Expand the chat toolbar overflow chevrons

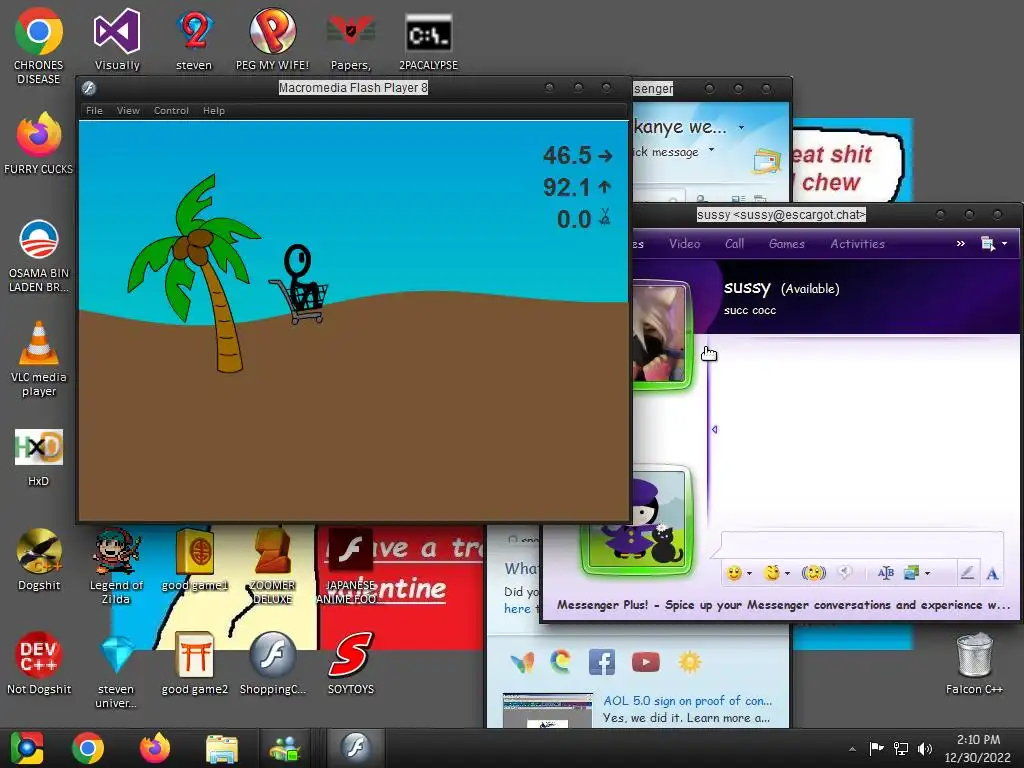pyautogui.click(x=961, y=244)
